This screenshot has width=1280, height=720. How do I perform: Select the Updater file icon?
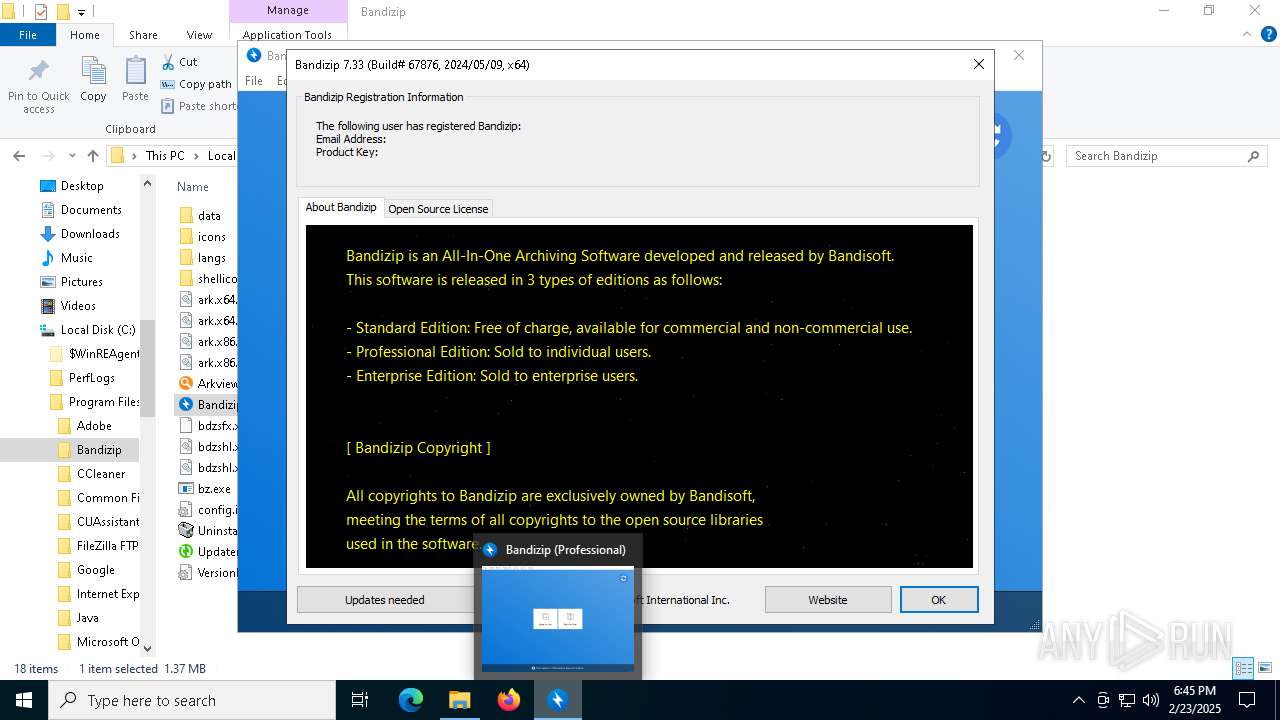(x=186, y=551)
